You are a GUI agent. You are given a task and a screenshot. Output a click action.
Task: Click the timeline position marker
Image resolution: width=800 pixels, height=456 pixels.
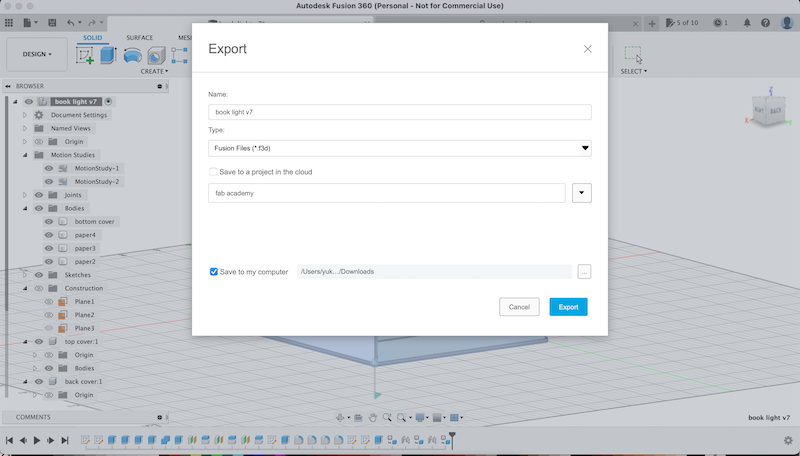click(452, 439)
